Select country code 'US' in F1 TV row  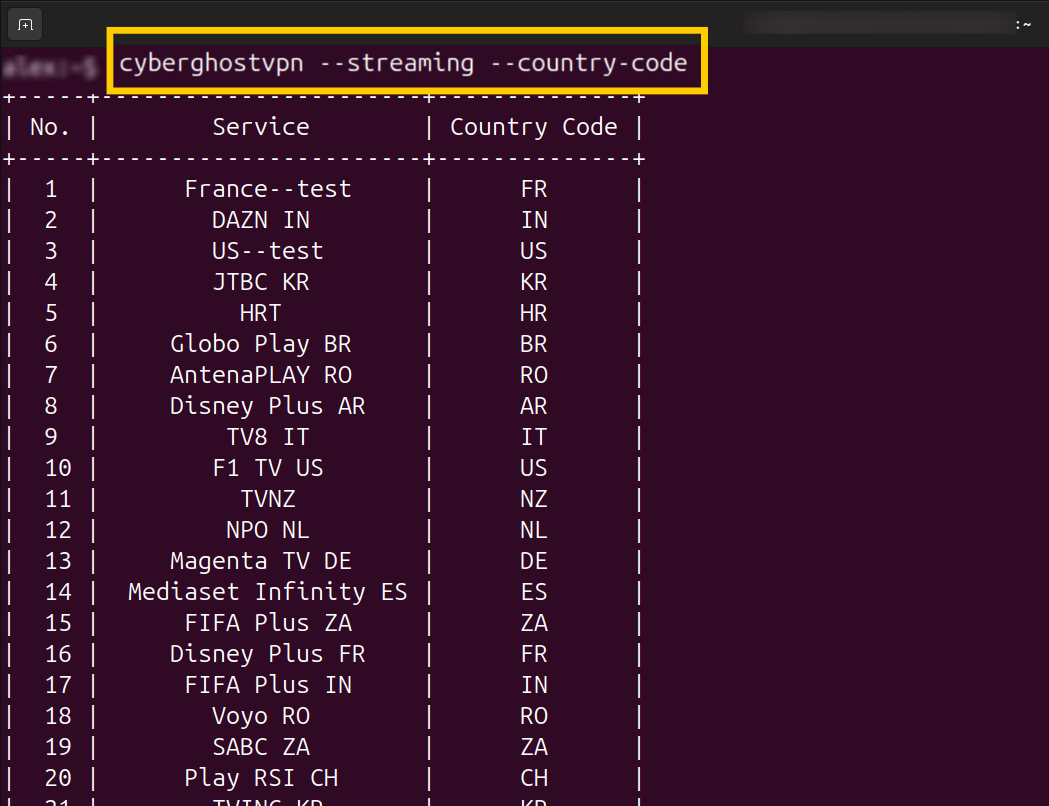[534, 468]
